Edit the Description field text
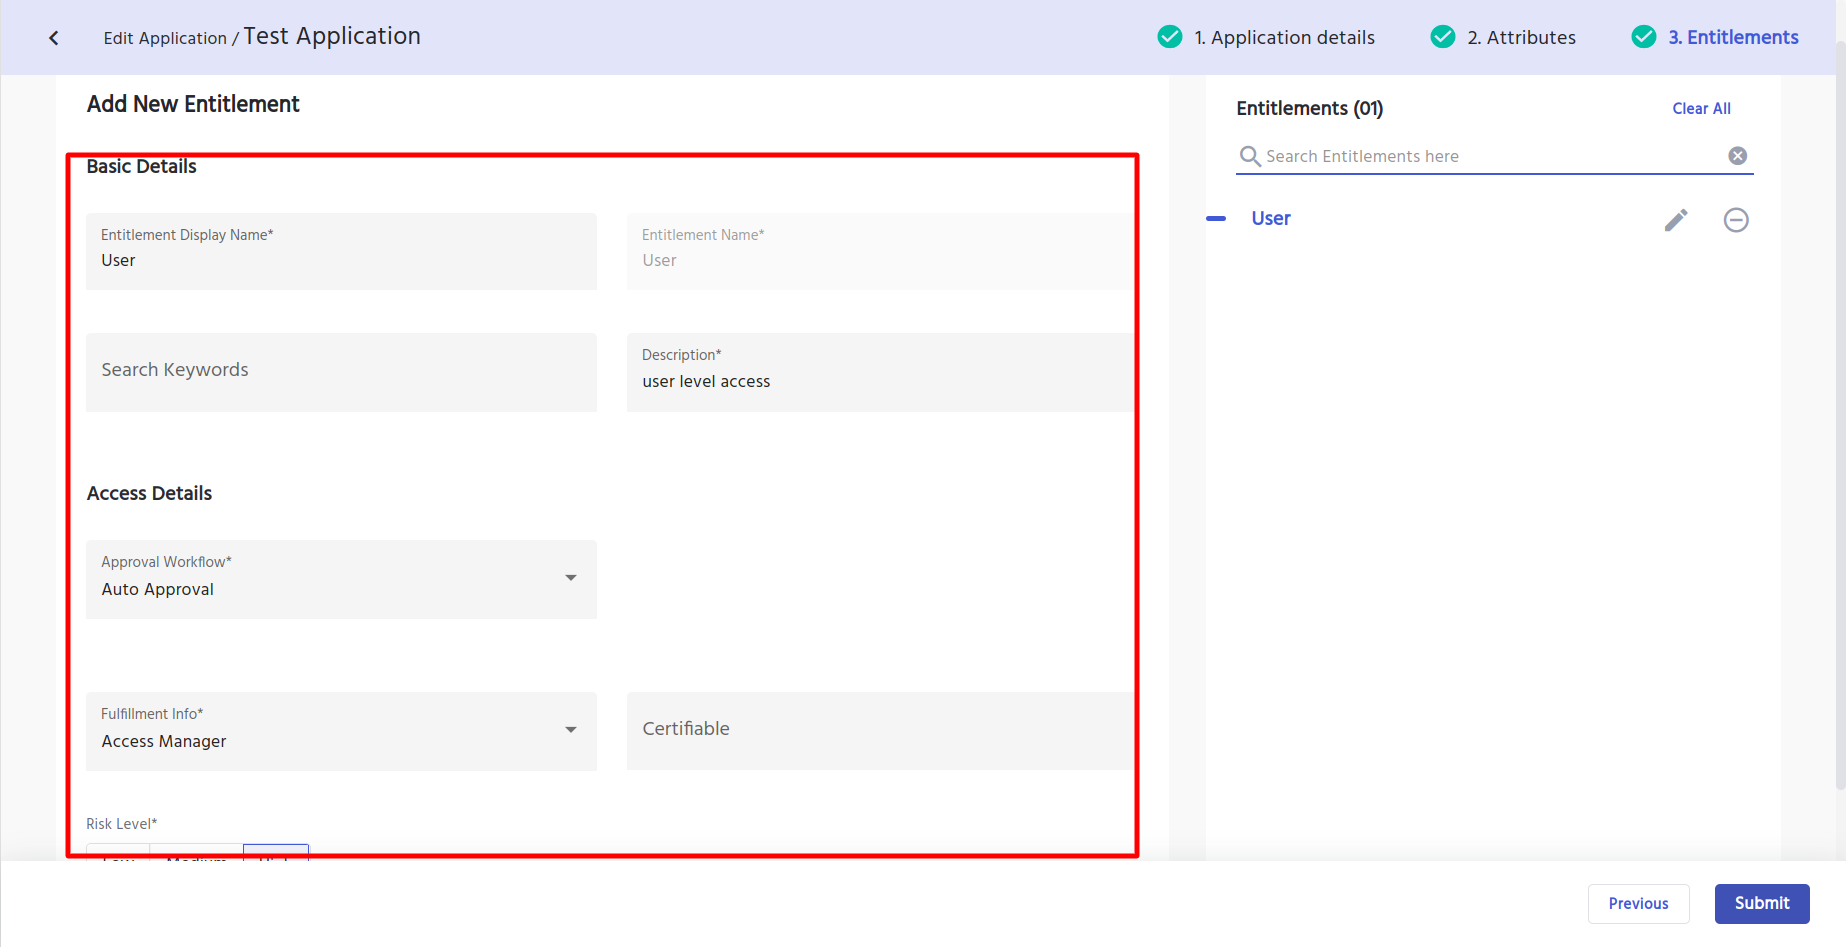 (880, 381)
